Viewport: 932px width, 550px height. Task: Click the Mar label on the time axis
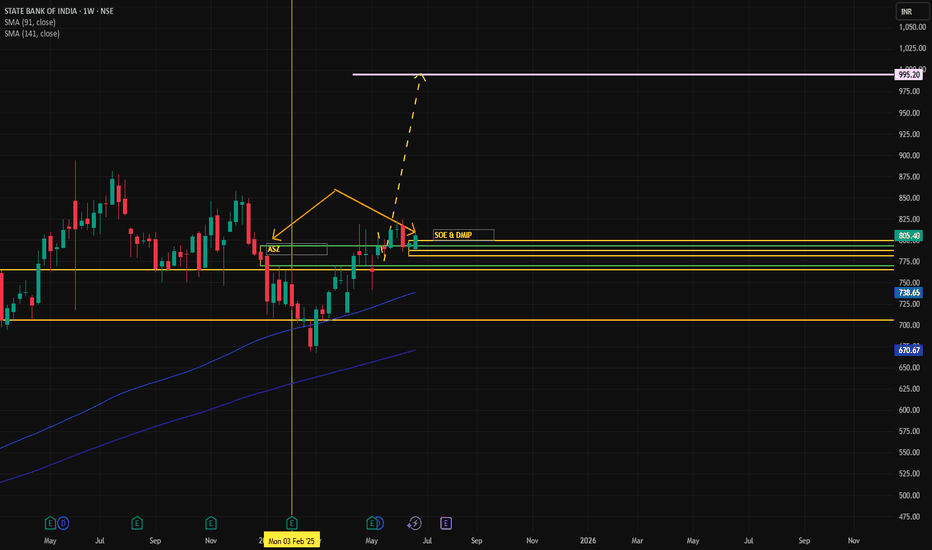[637, 540]
